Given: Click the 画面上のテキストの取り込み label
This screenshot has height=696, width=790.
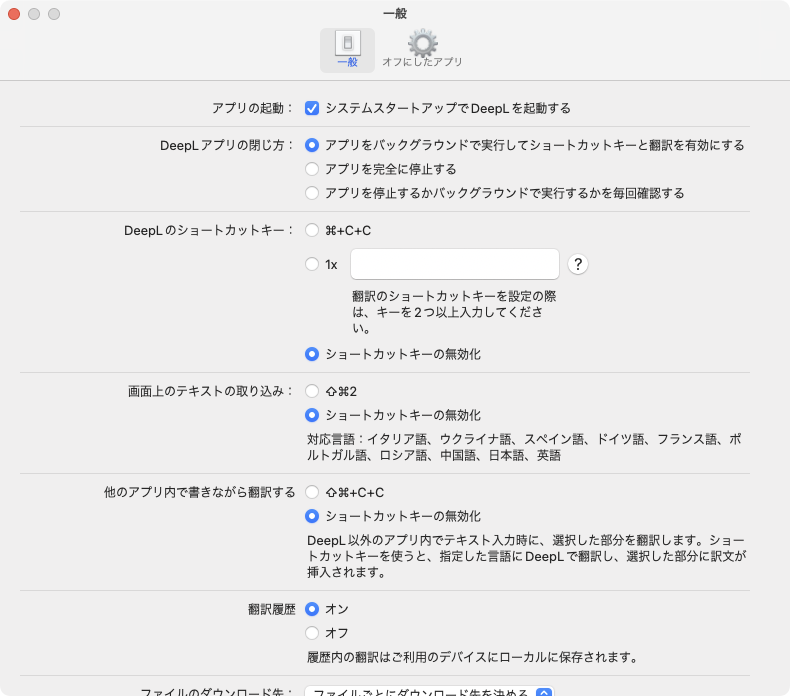Looking at the screenshot, I should [x=211, y=392].
